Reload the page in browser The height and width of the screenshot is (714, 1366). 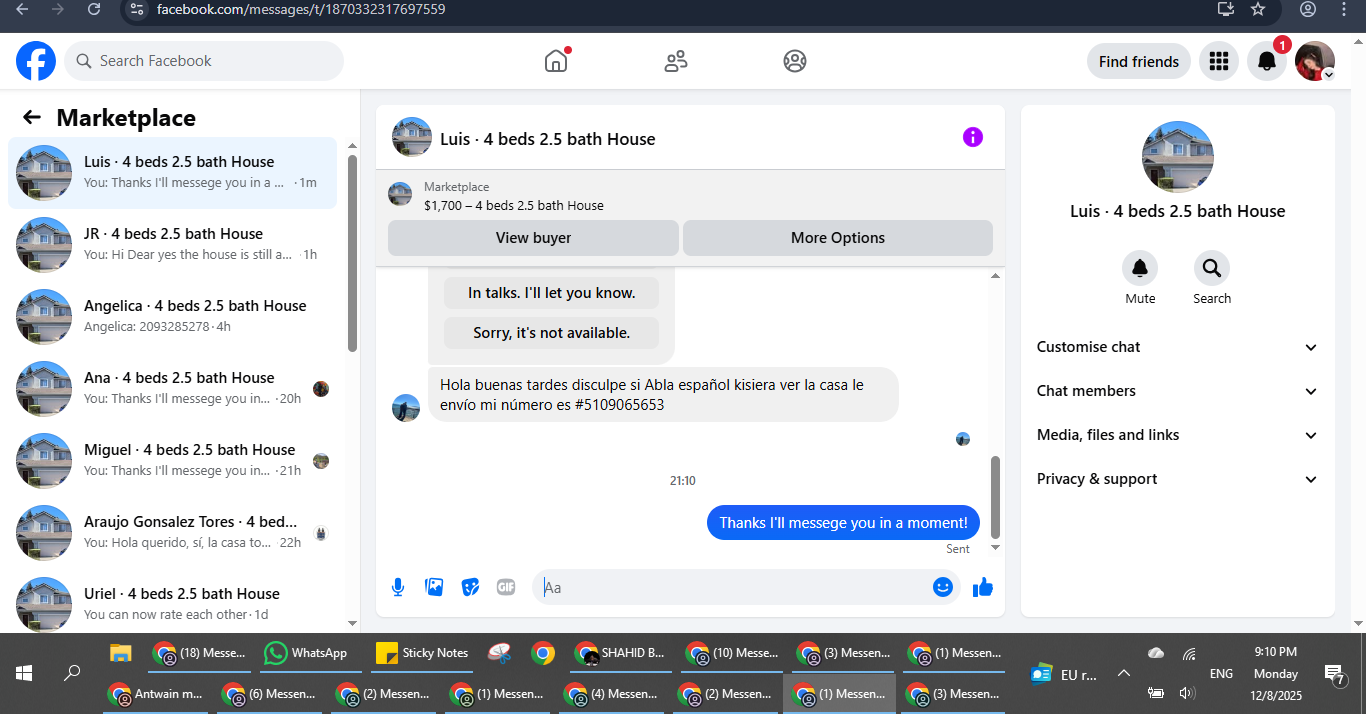(94, 9)
